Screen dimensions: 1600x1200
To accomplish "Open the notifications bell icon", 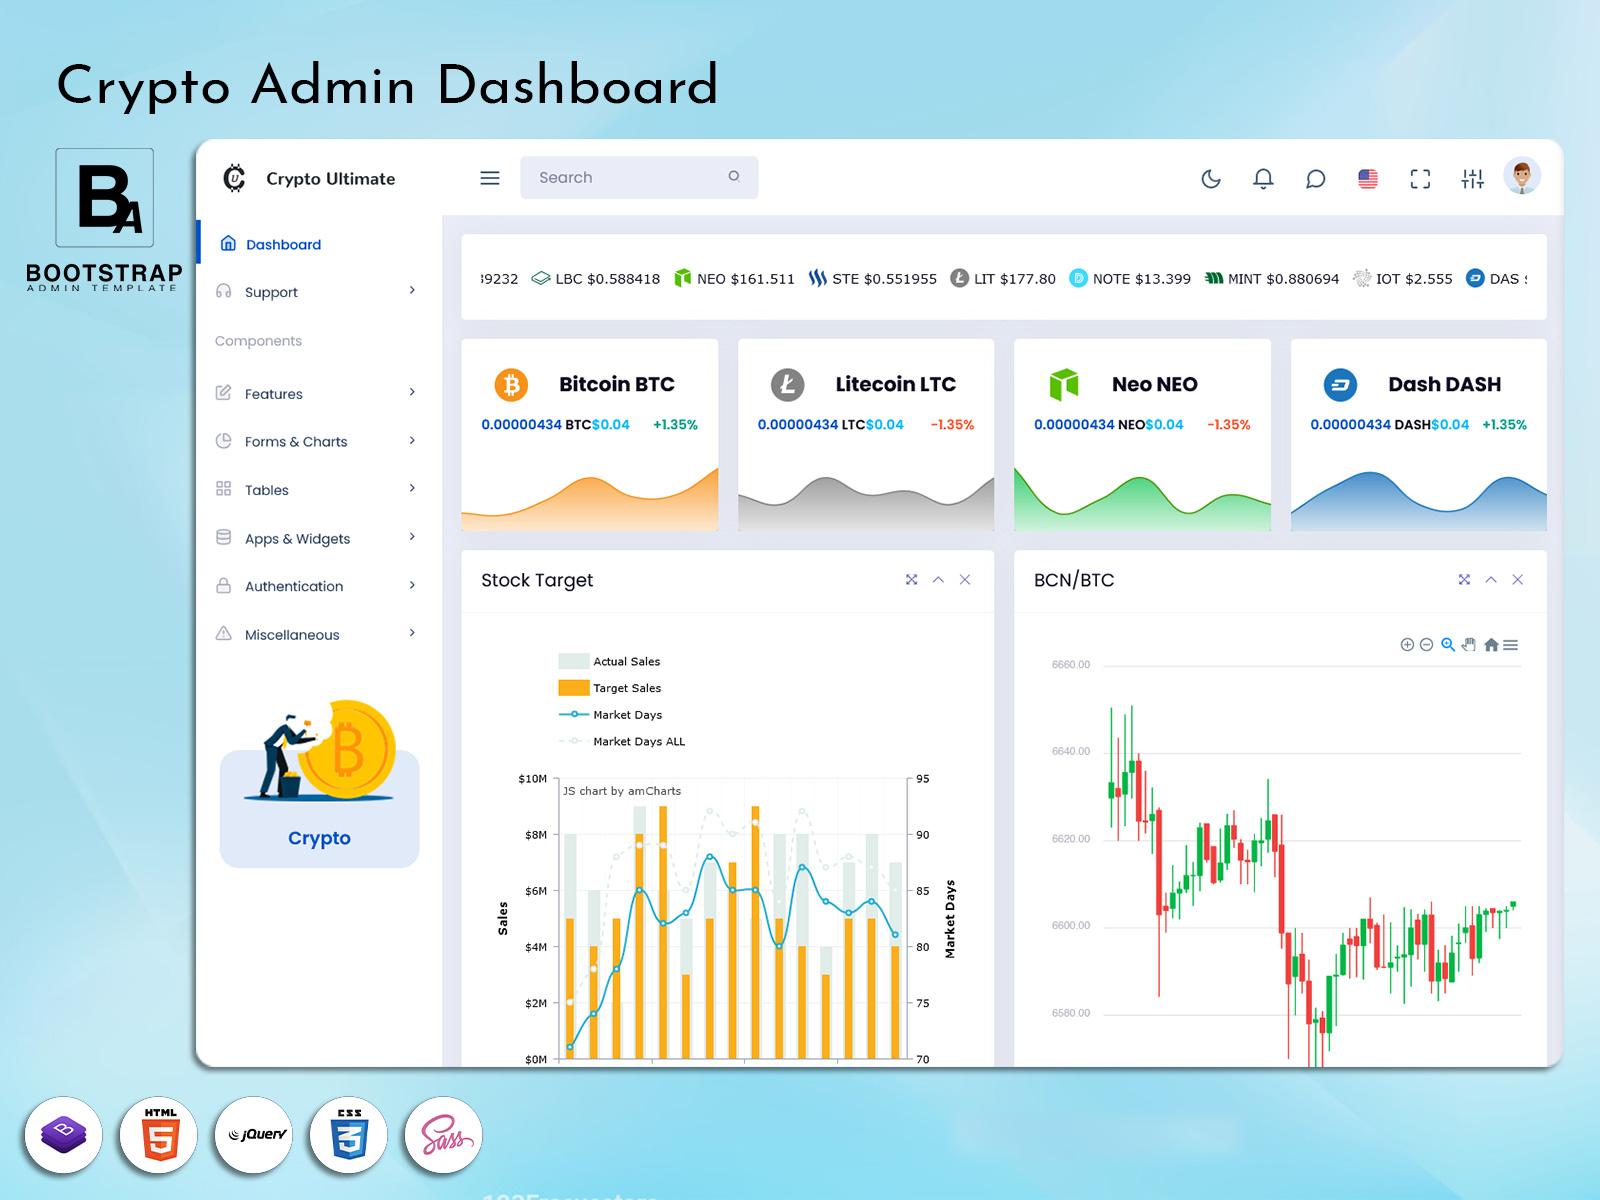I will click(x=1263, y=179).
